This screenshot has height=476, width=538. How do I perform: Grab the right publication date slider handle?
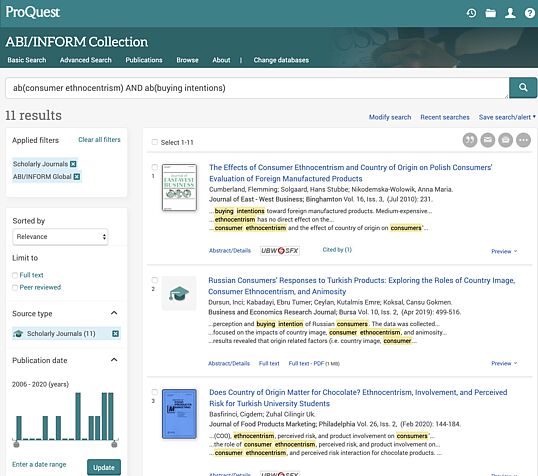tap(114, 444)
